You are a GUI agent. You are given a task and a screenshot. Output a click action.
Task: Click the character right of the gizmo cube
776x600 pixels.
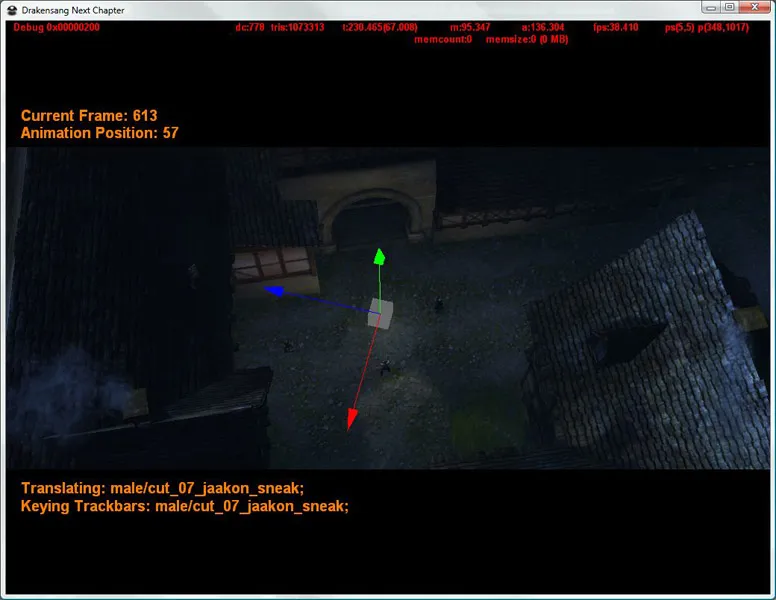click(x=438, y=303)
